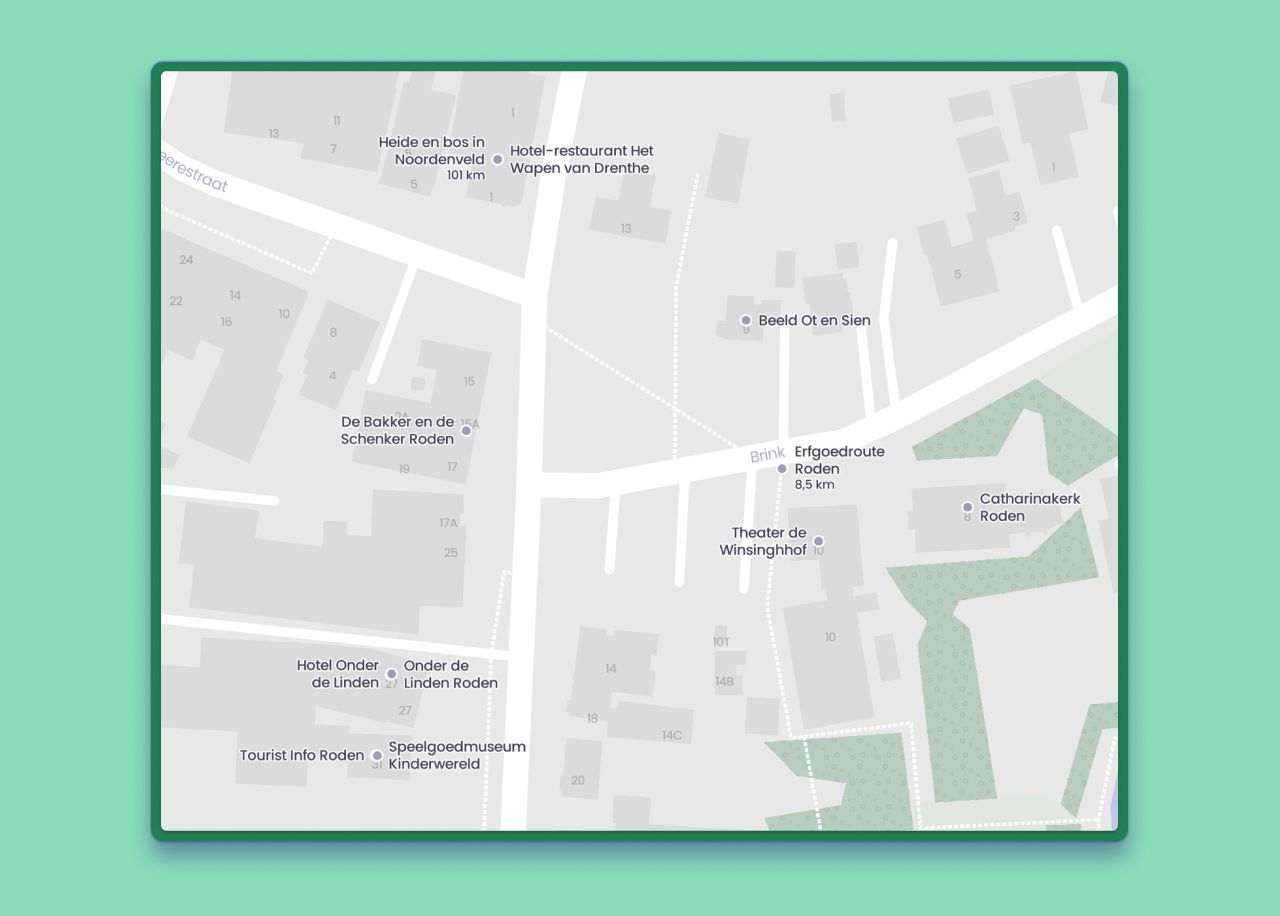Open the Heide en bos in Noordenveld label
Screen dimensions: 1280x916
pyautogui.click(x=432, y=152)
